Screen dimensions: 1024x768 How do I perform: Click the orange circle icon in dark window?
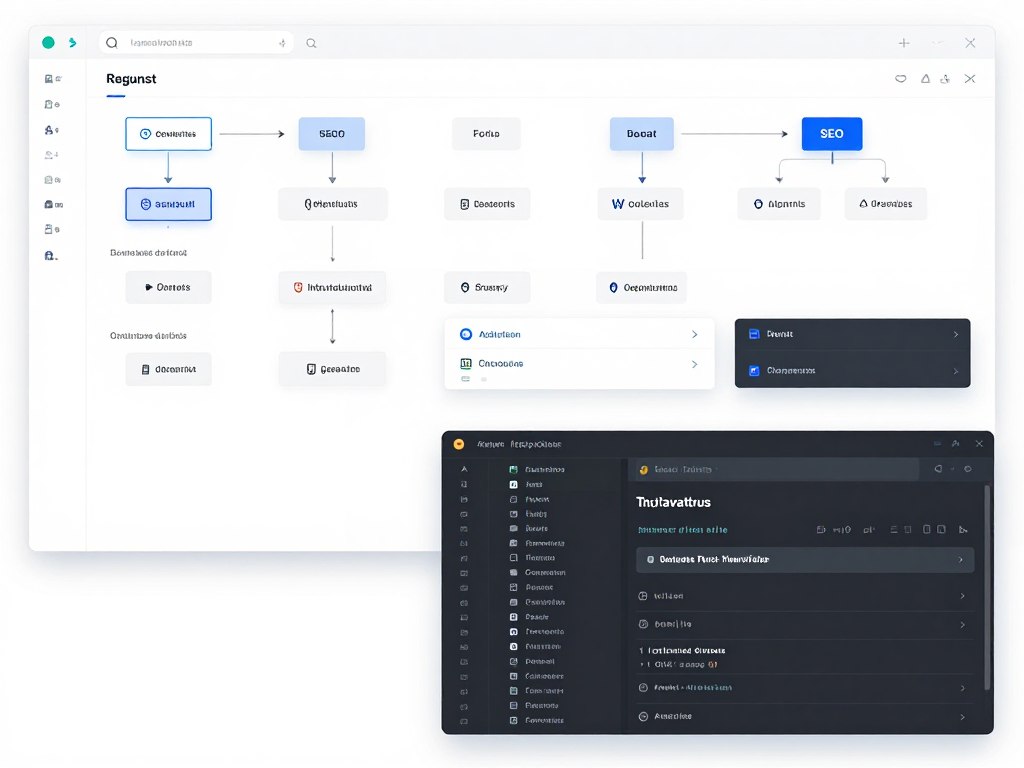point(458,444)
